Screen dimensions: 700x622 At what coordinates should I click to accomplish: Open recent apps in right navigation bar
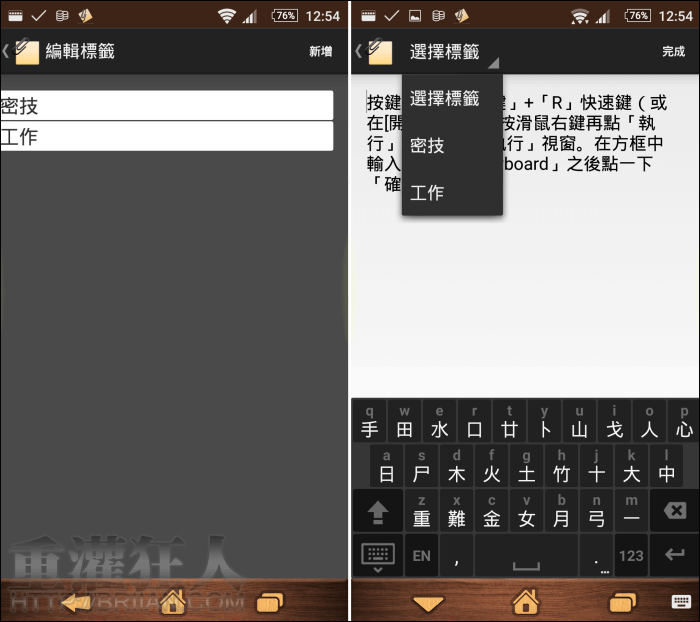pyautogui.click(x=622, y=602)
